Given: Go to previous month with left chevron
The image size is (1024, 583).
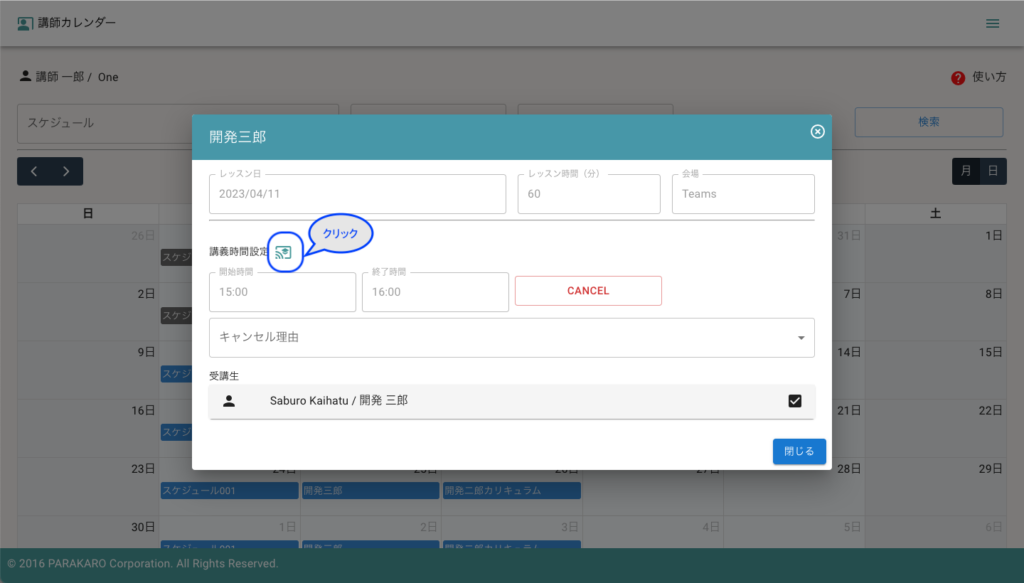Looking at the screenshot, I should tap(34, 171).
